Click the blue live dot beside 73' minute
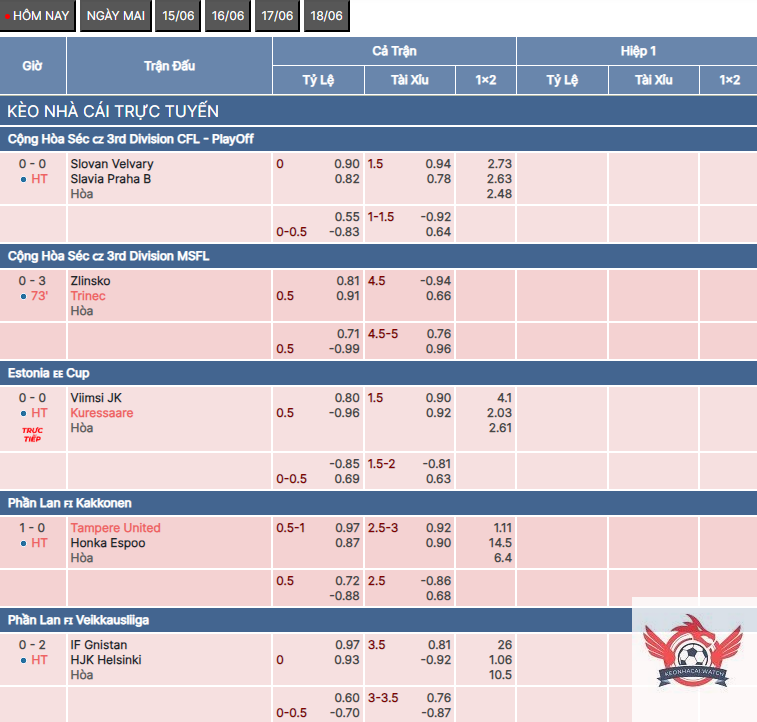The height and width of the screenshot is (722, 757). tap(23, 297)
